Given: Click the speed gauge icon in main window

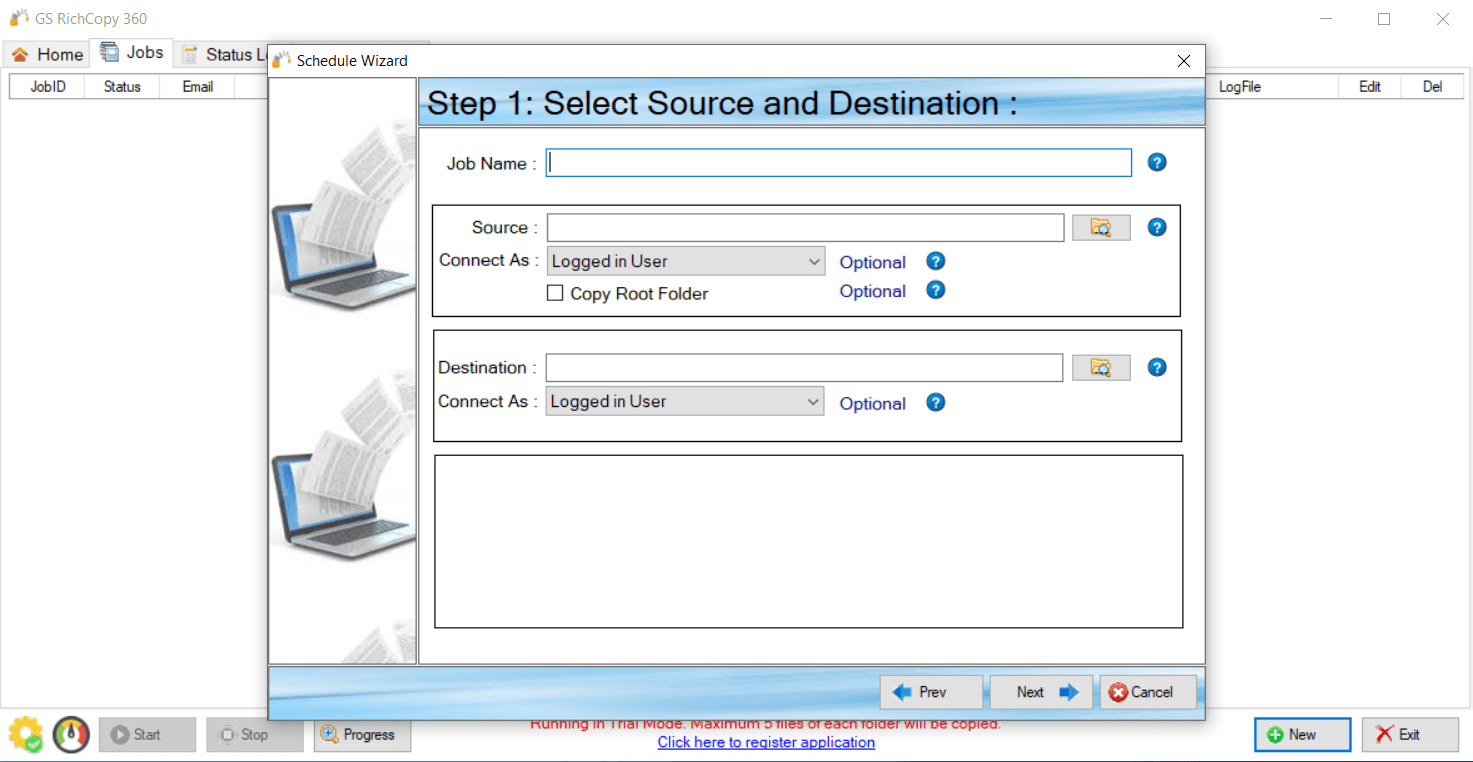Looking at the screenshot, I should 71,734.
